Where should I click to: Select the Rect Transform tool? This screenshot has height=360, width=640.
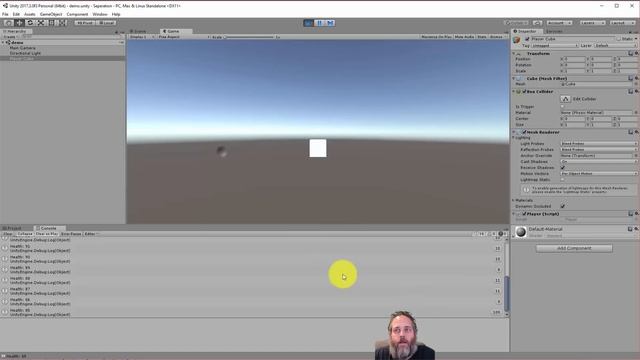(x=51, y=23)
